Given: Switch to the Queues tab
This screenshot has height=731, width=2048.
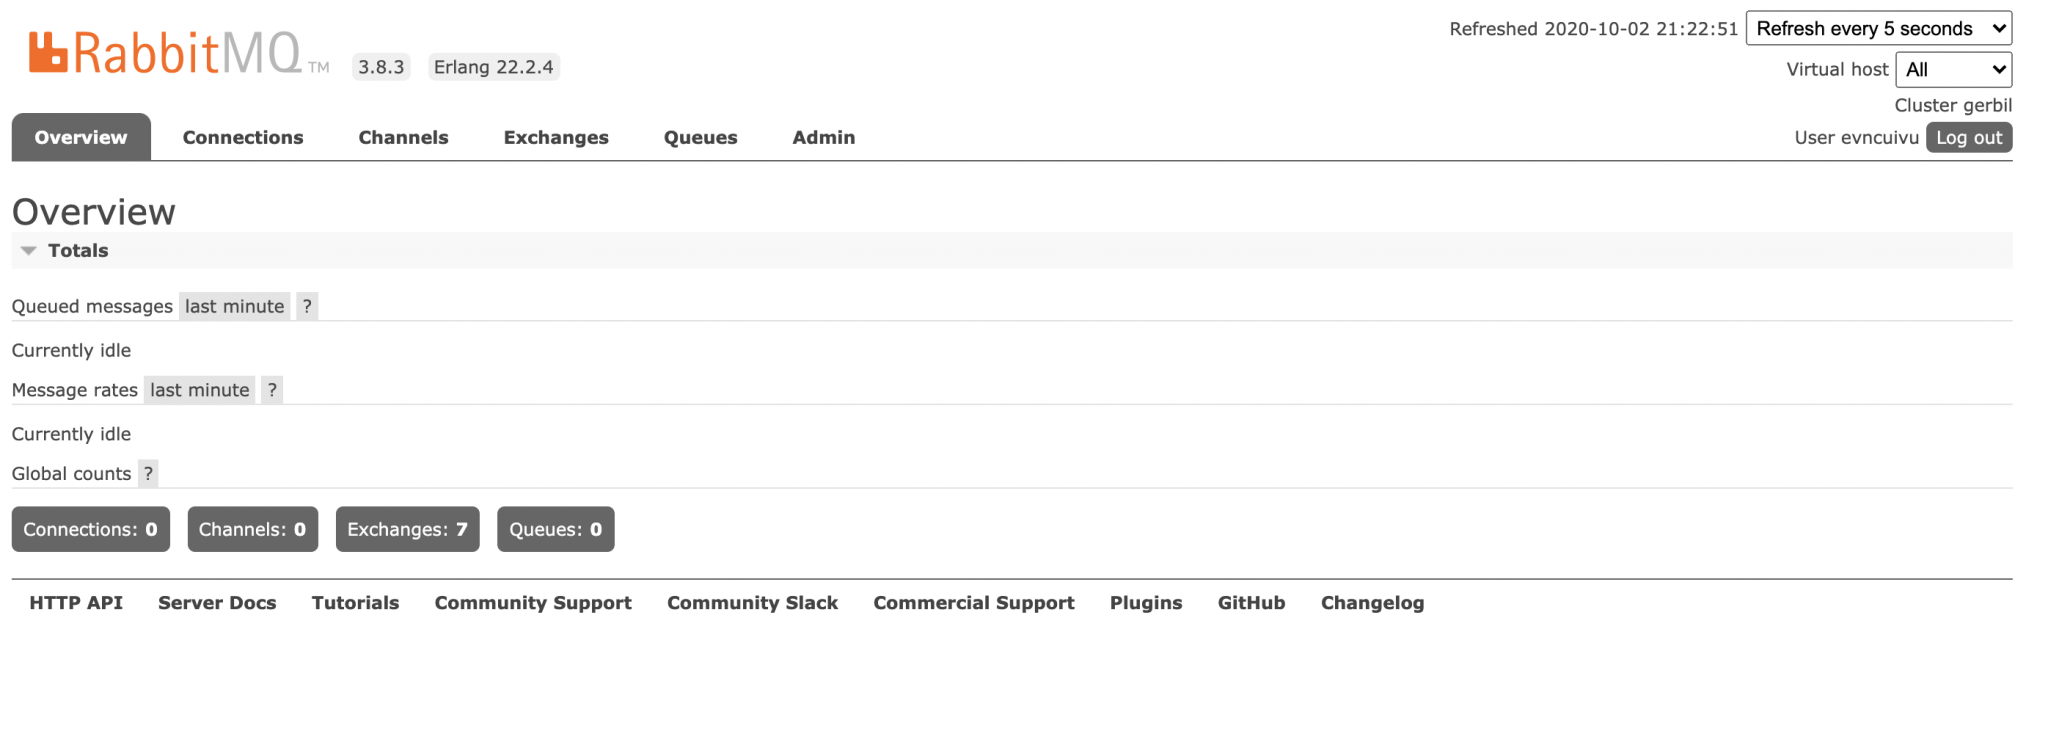Looking at the screenshot, I should (x=700, y=137).
